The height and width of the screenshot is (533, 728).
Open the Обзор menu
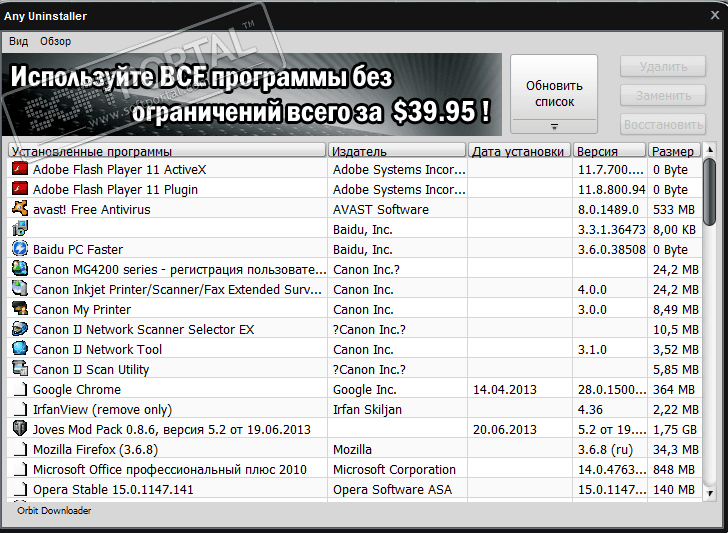click(x=55, y=41)
